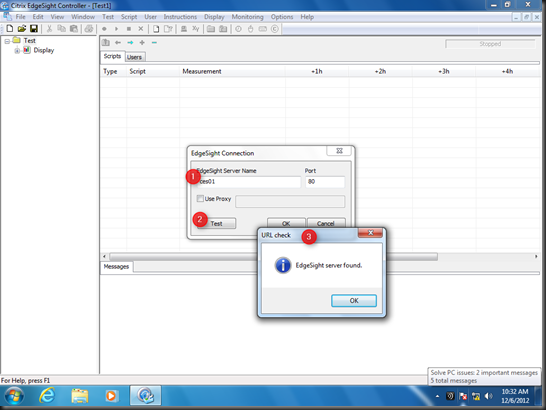546x410 pixels.
Task: Open the Windows Start menu
Action: 14,396
